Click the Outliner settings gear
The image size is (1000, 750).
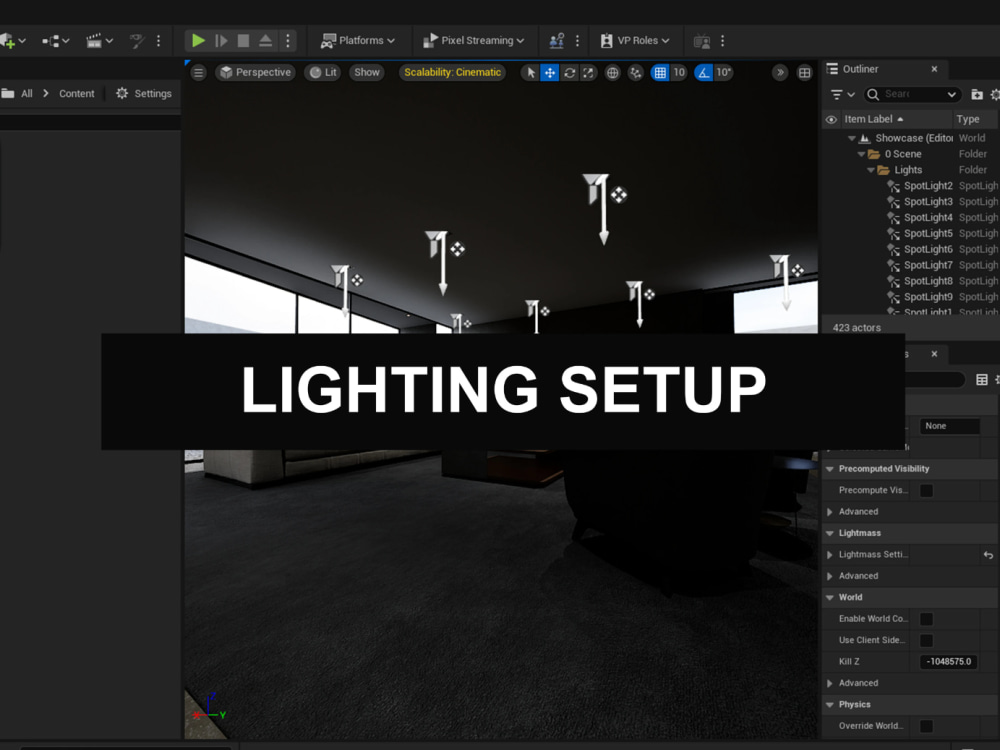(994, 94)
